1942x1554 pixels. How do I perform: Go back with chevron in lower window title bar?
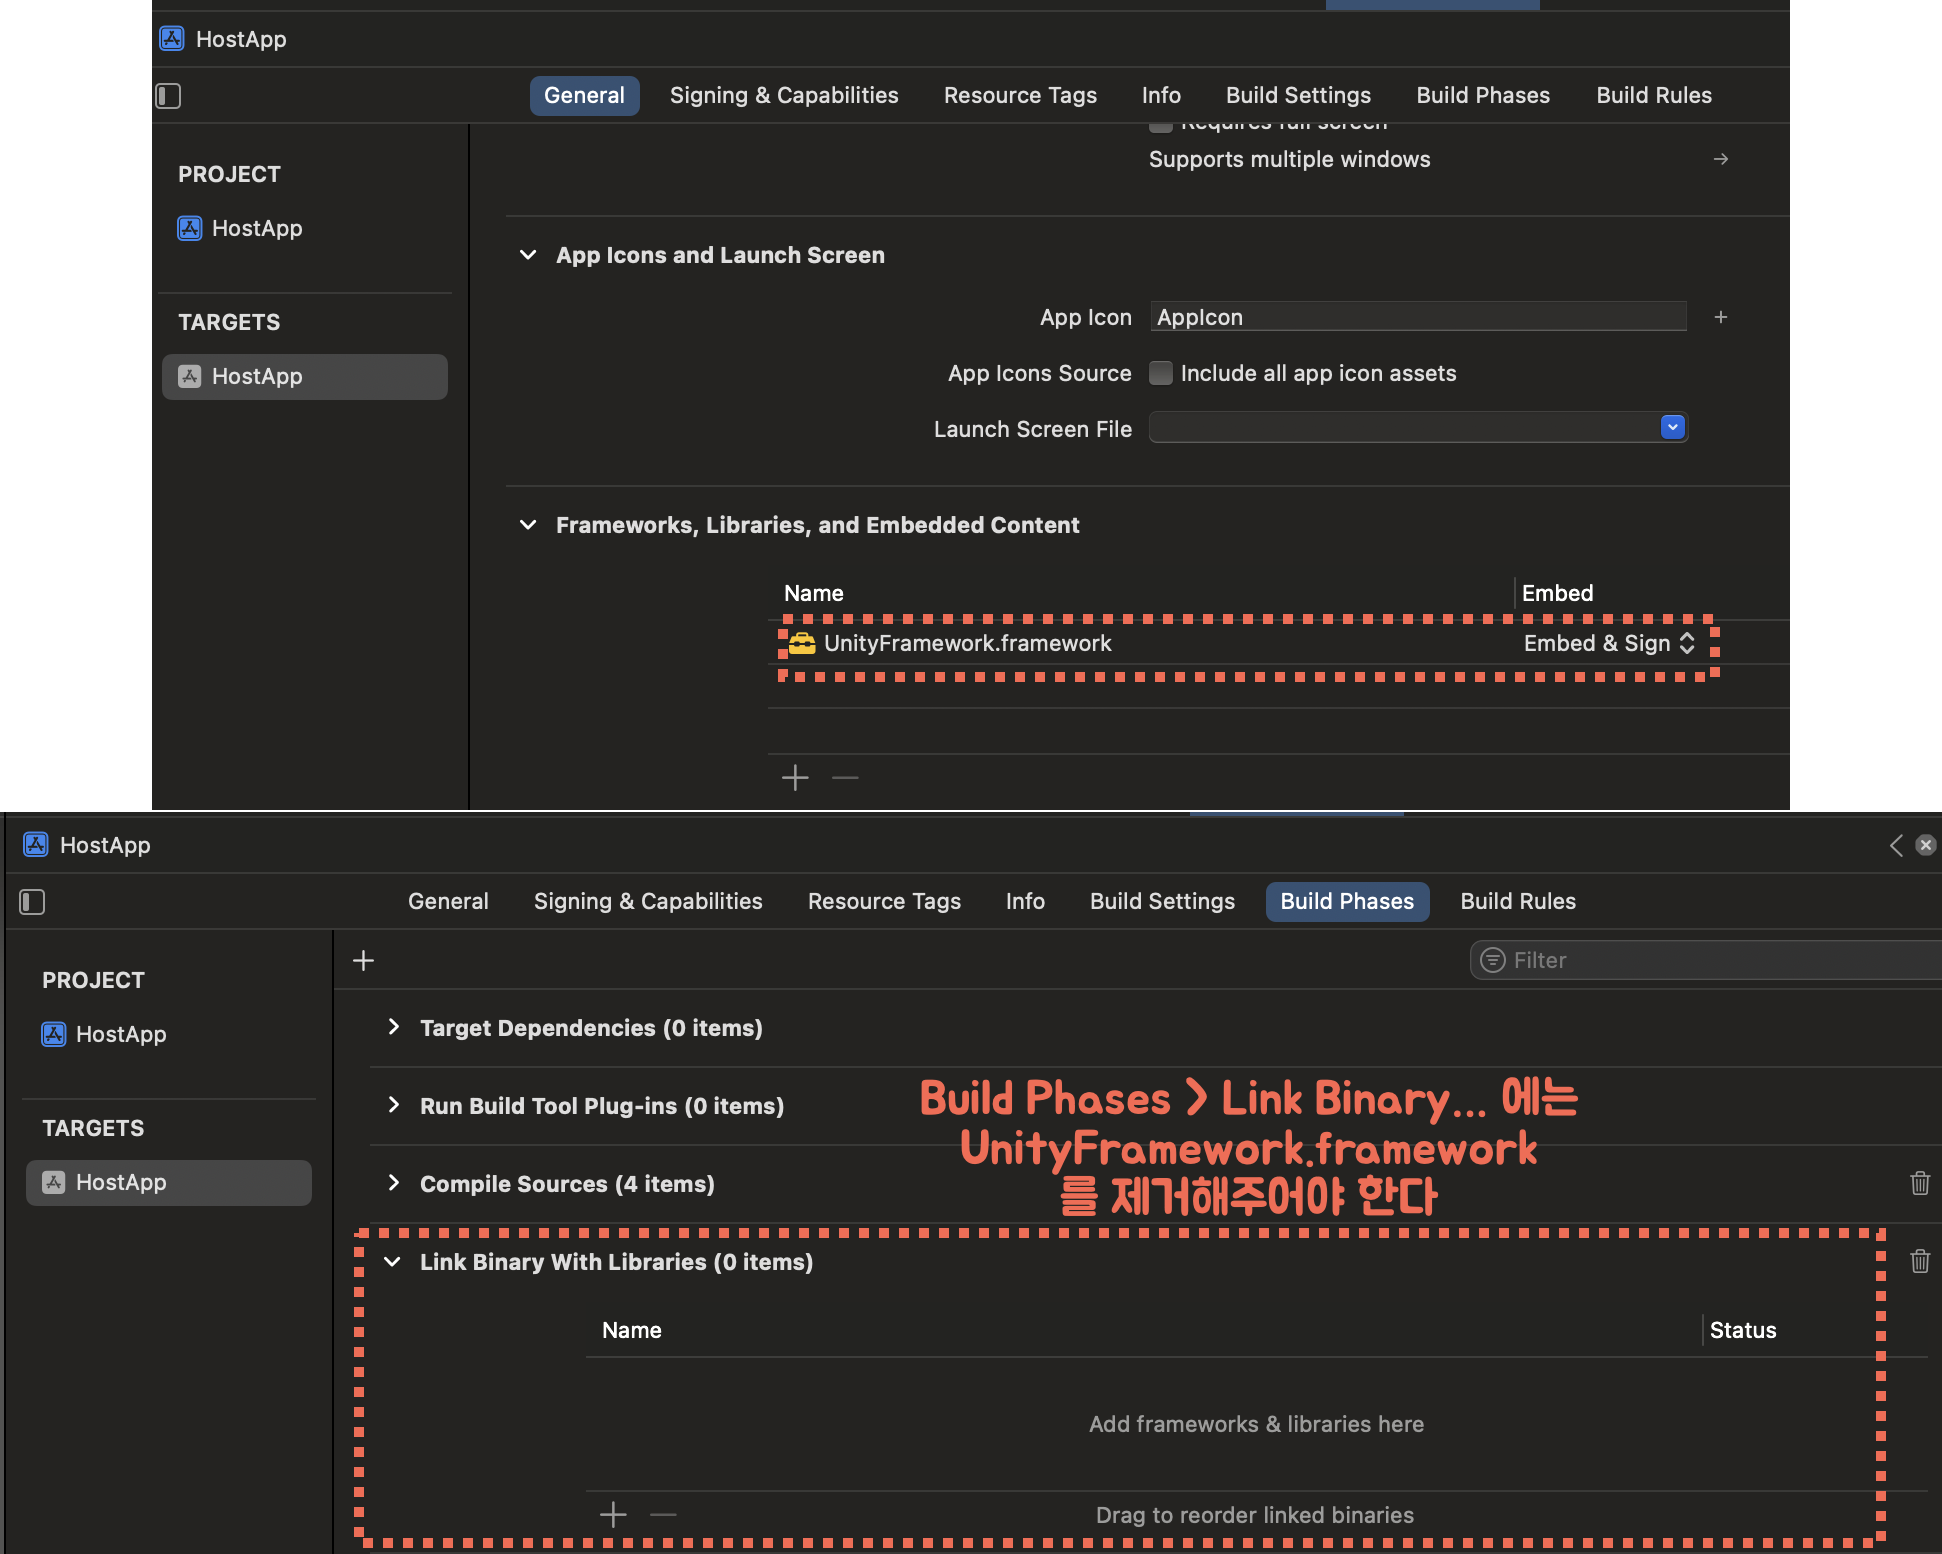pos(1895,845)
